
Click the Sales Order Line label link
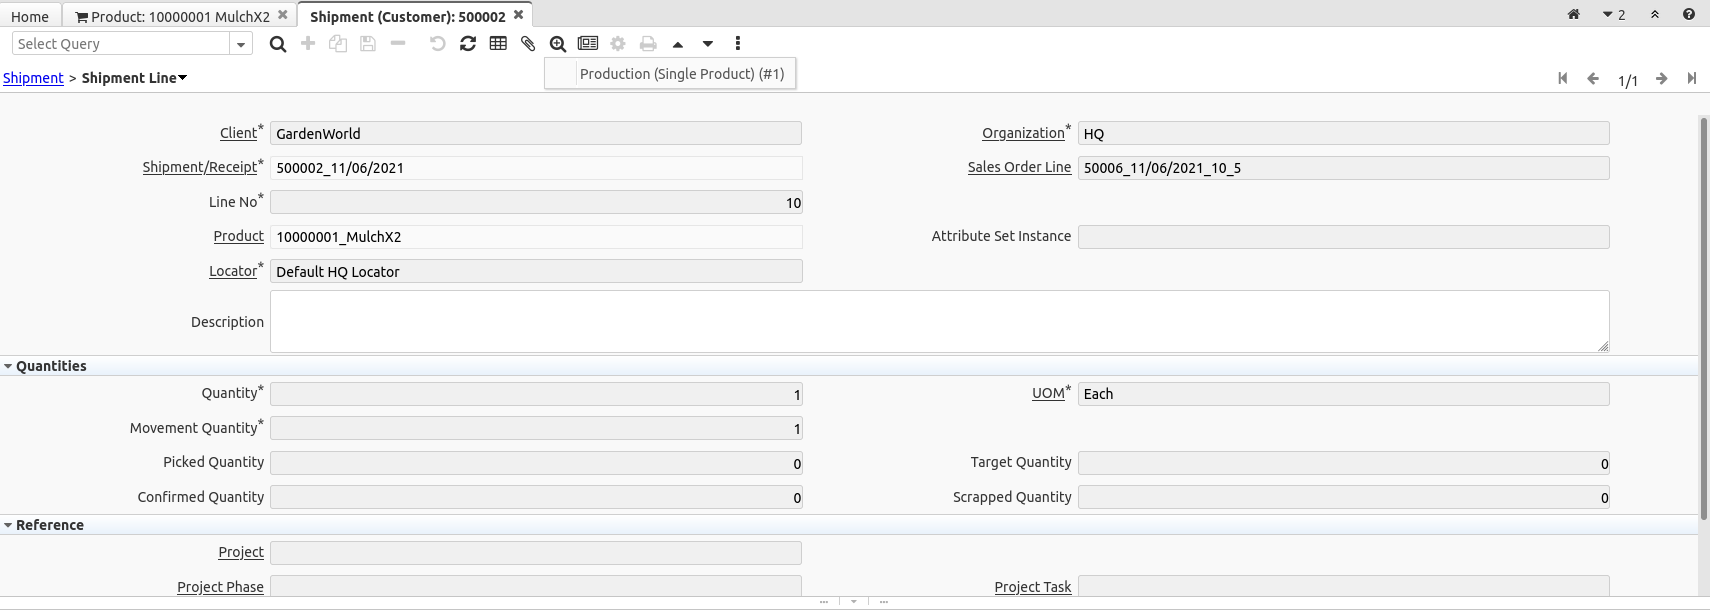click(x=1018, y=167)
